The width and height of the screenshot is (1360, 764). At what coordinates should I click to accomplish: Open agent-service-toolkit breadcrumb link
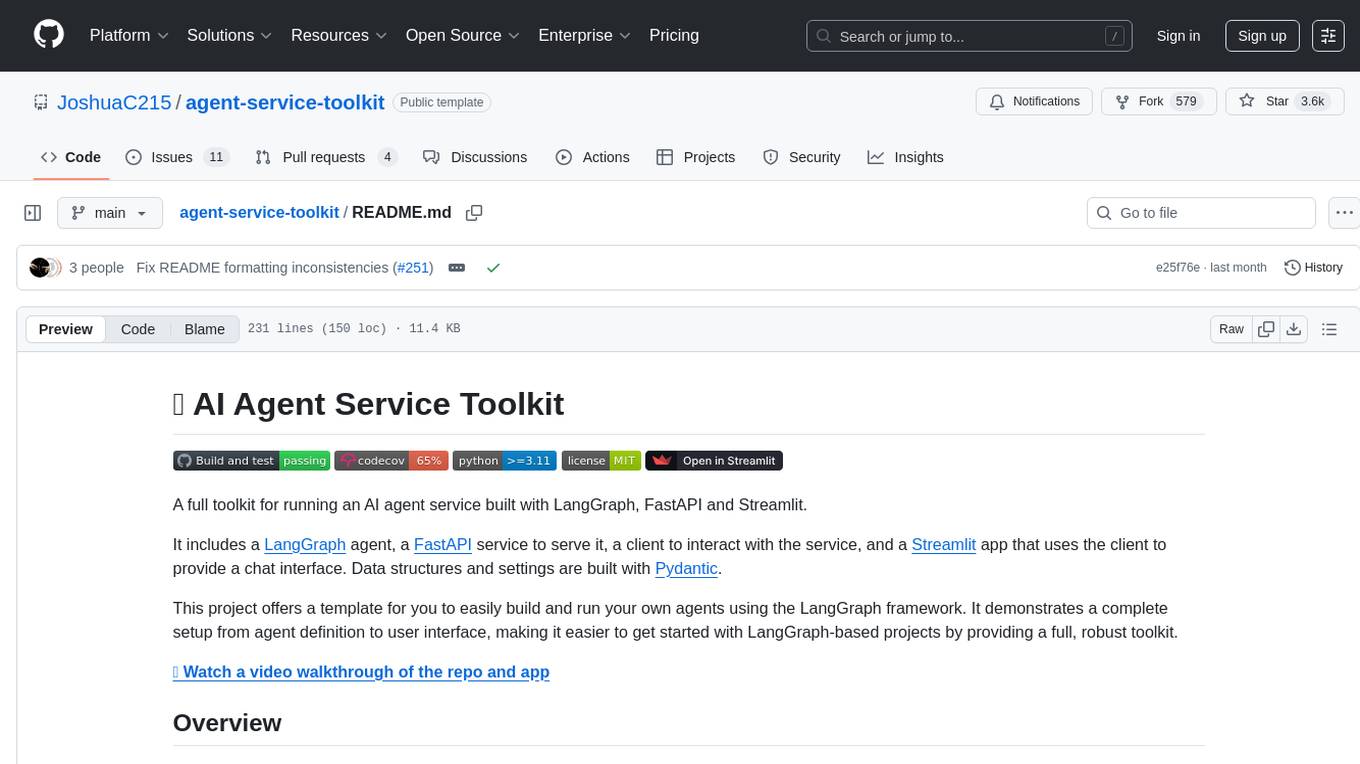point(259,212)
